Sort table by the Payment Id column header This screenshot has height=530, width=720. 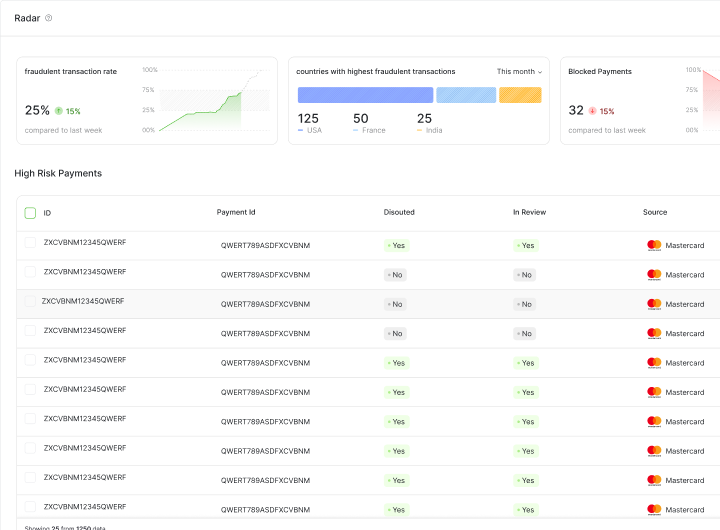pos(236,212)
